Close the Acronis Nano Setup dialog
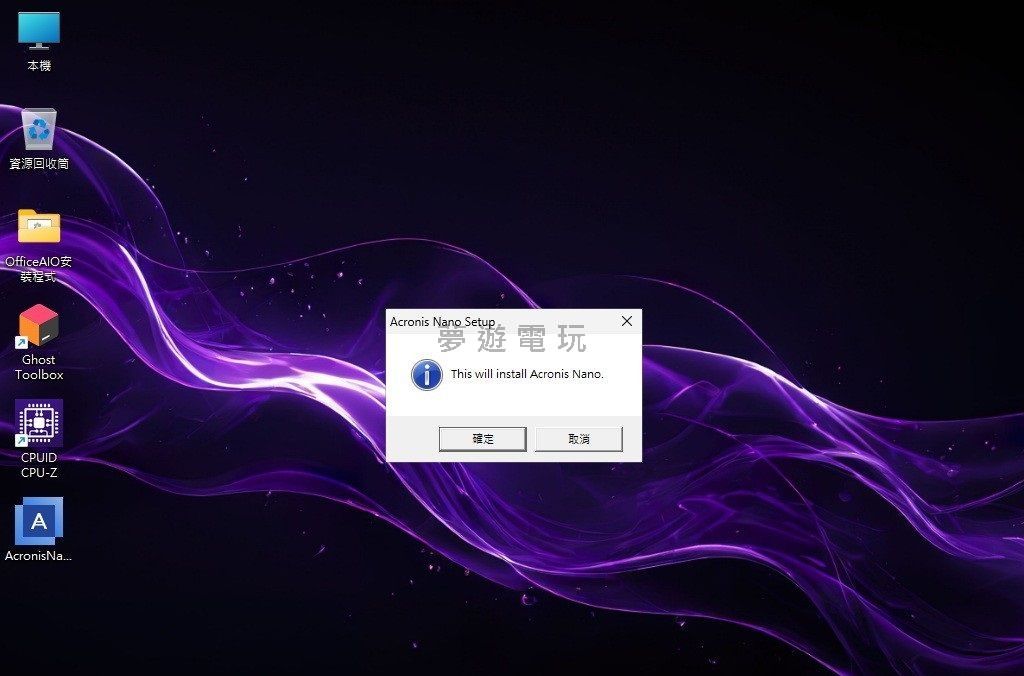 click(x=627, y=321)
